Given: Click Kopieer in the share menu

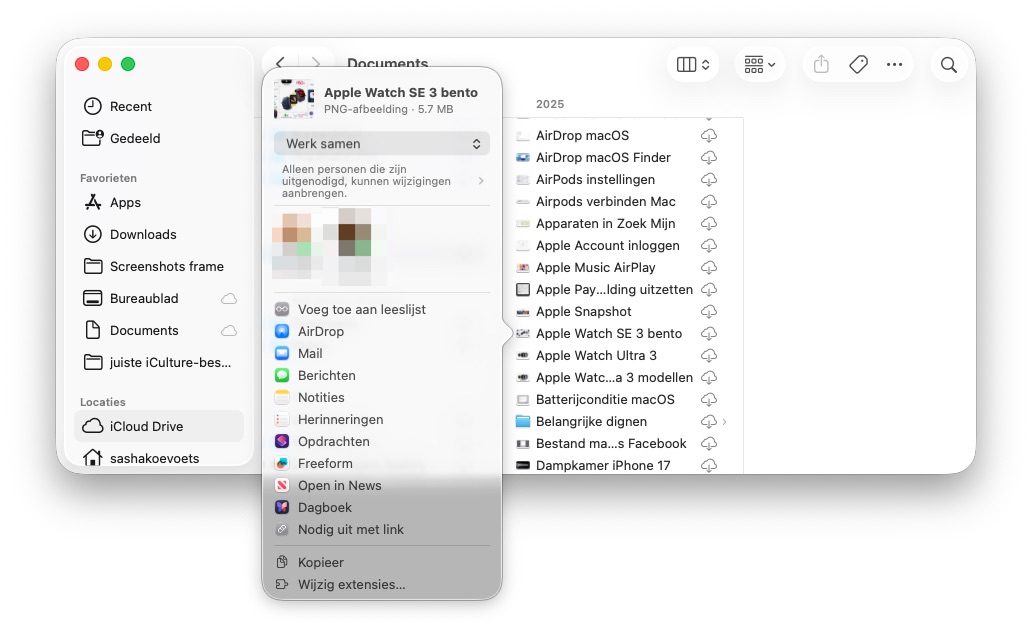Looking at the screenshot, I should click(320, 563).
